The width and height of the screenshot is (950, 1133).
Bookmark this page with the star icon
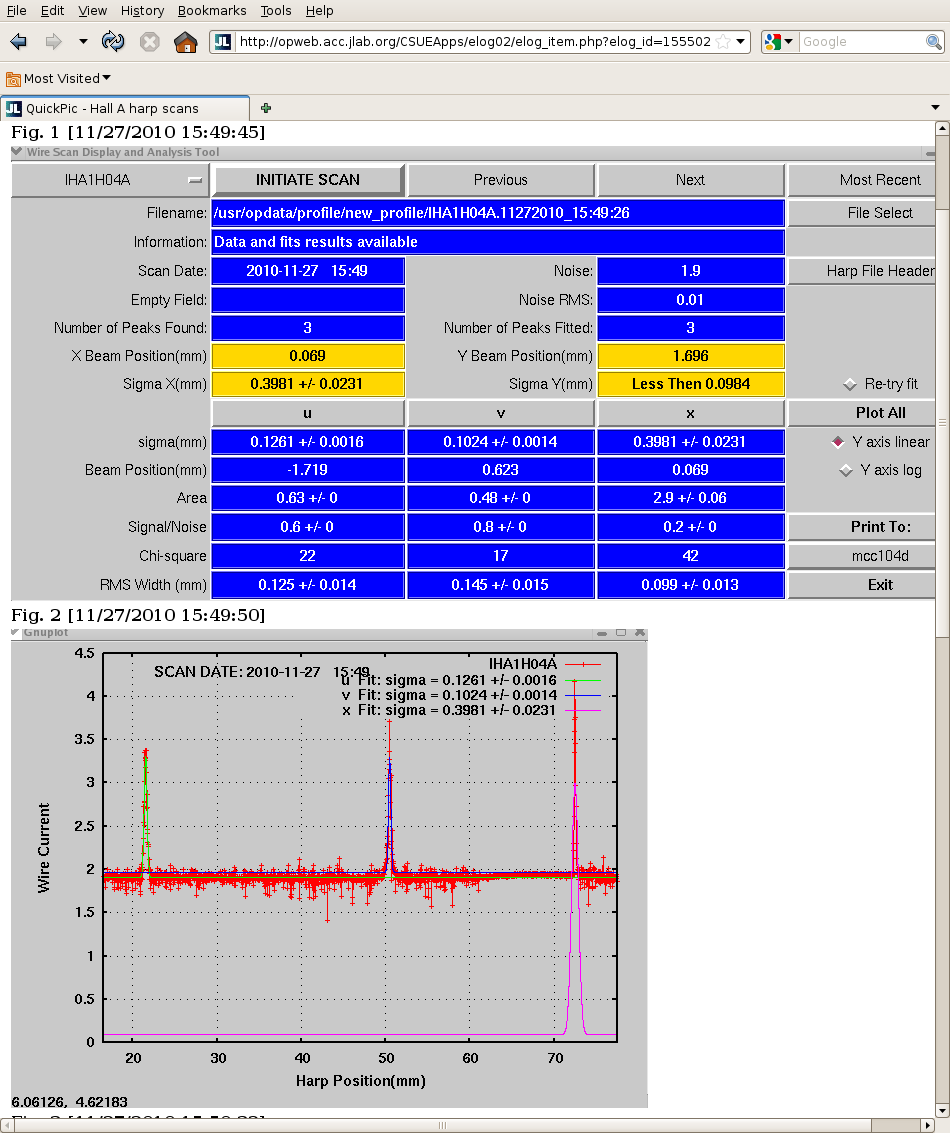click(723, 42)
